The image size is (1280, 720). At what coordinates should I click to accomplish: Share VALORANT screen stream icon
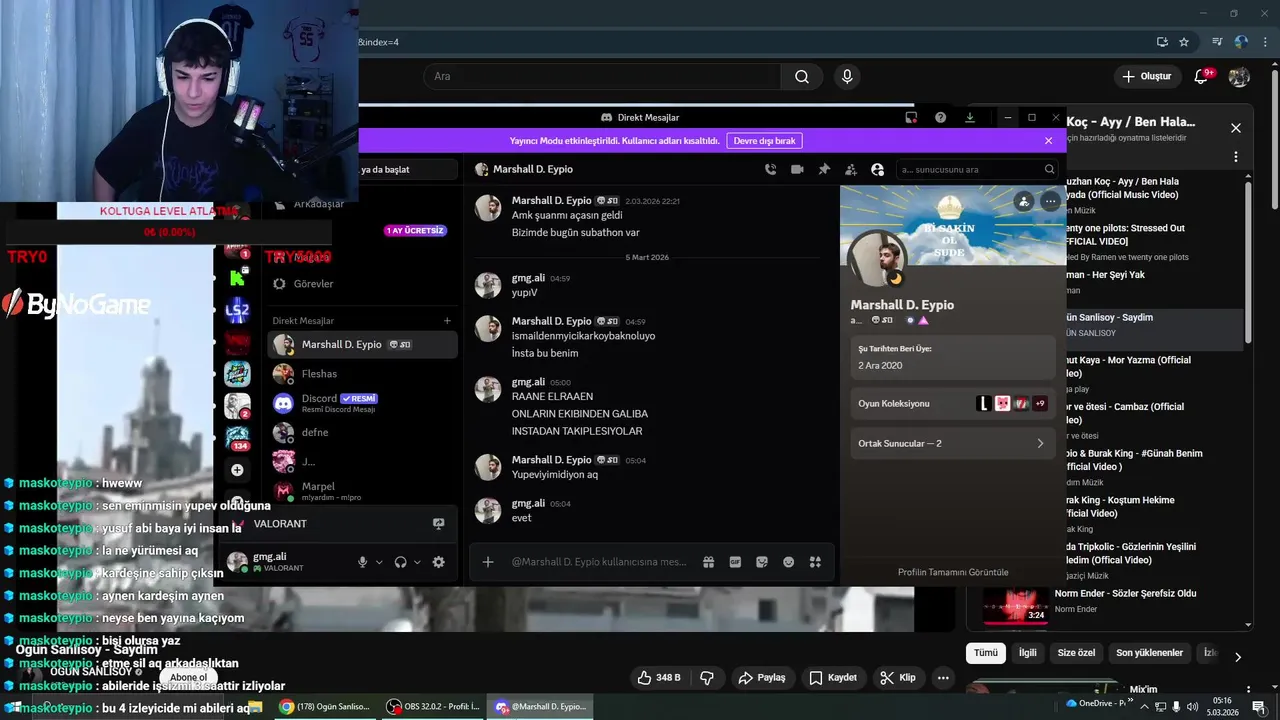pyautogui.click(x=438, y=524)
